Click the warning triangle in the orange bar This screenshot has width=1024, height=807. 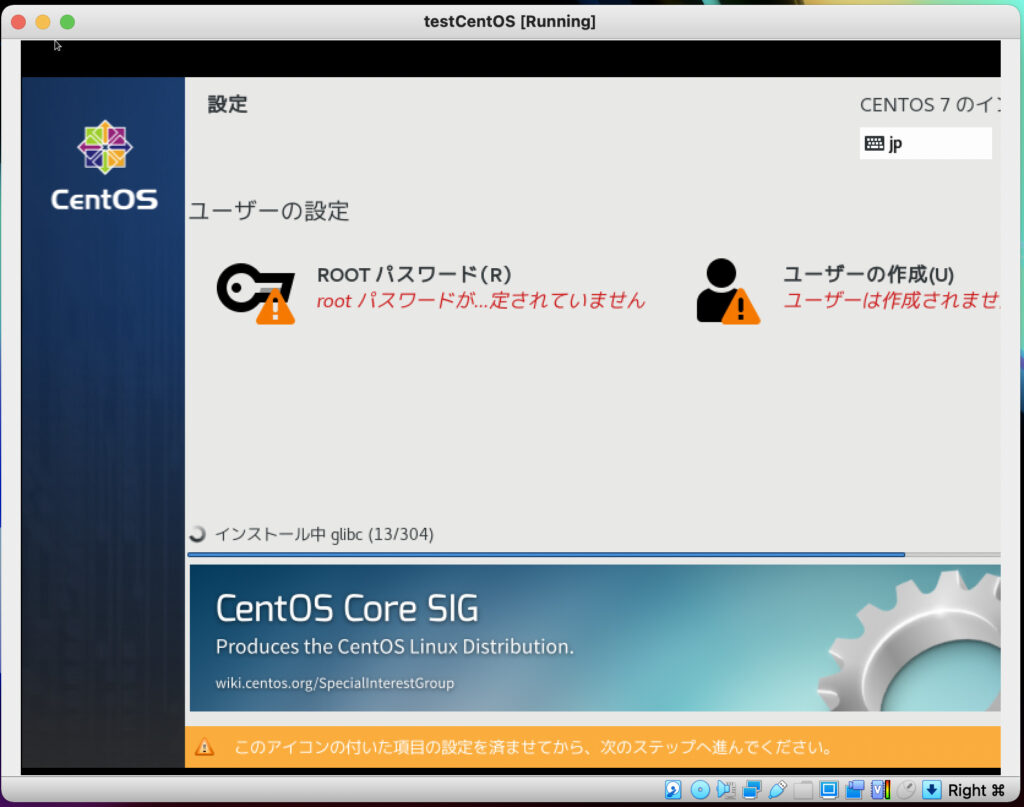(x=204, y=746)
